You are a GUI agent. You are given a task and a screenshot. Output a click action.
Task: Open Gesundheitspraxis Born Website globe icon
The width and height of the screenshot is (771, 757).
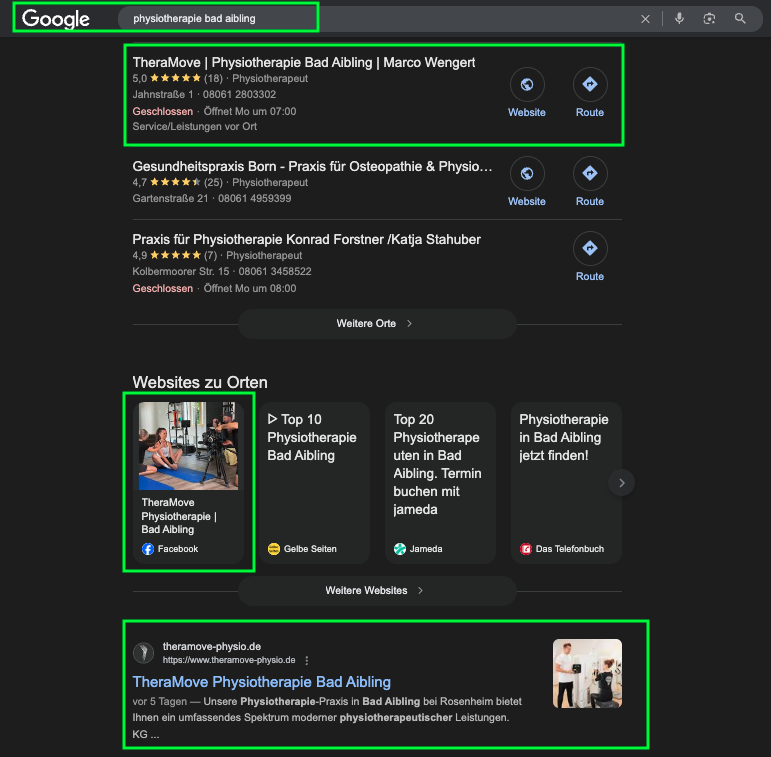527,174
